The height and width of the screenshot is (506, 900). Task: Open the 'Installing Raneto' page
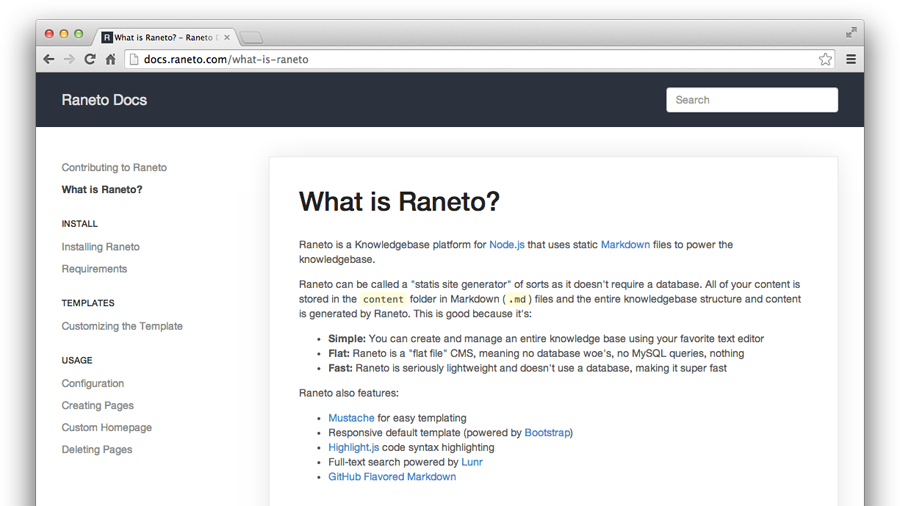[x=100, y=247]
